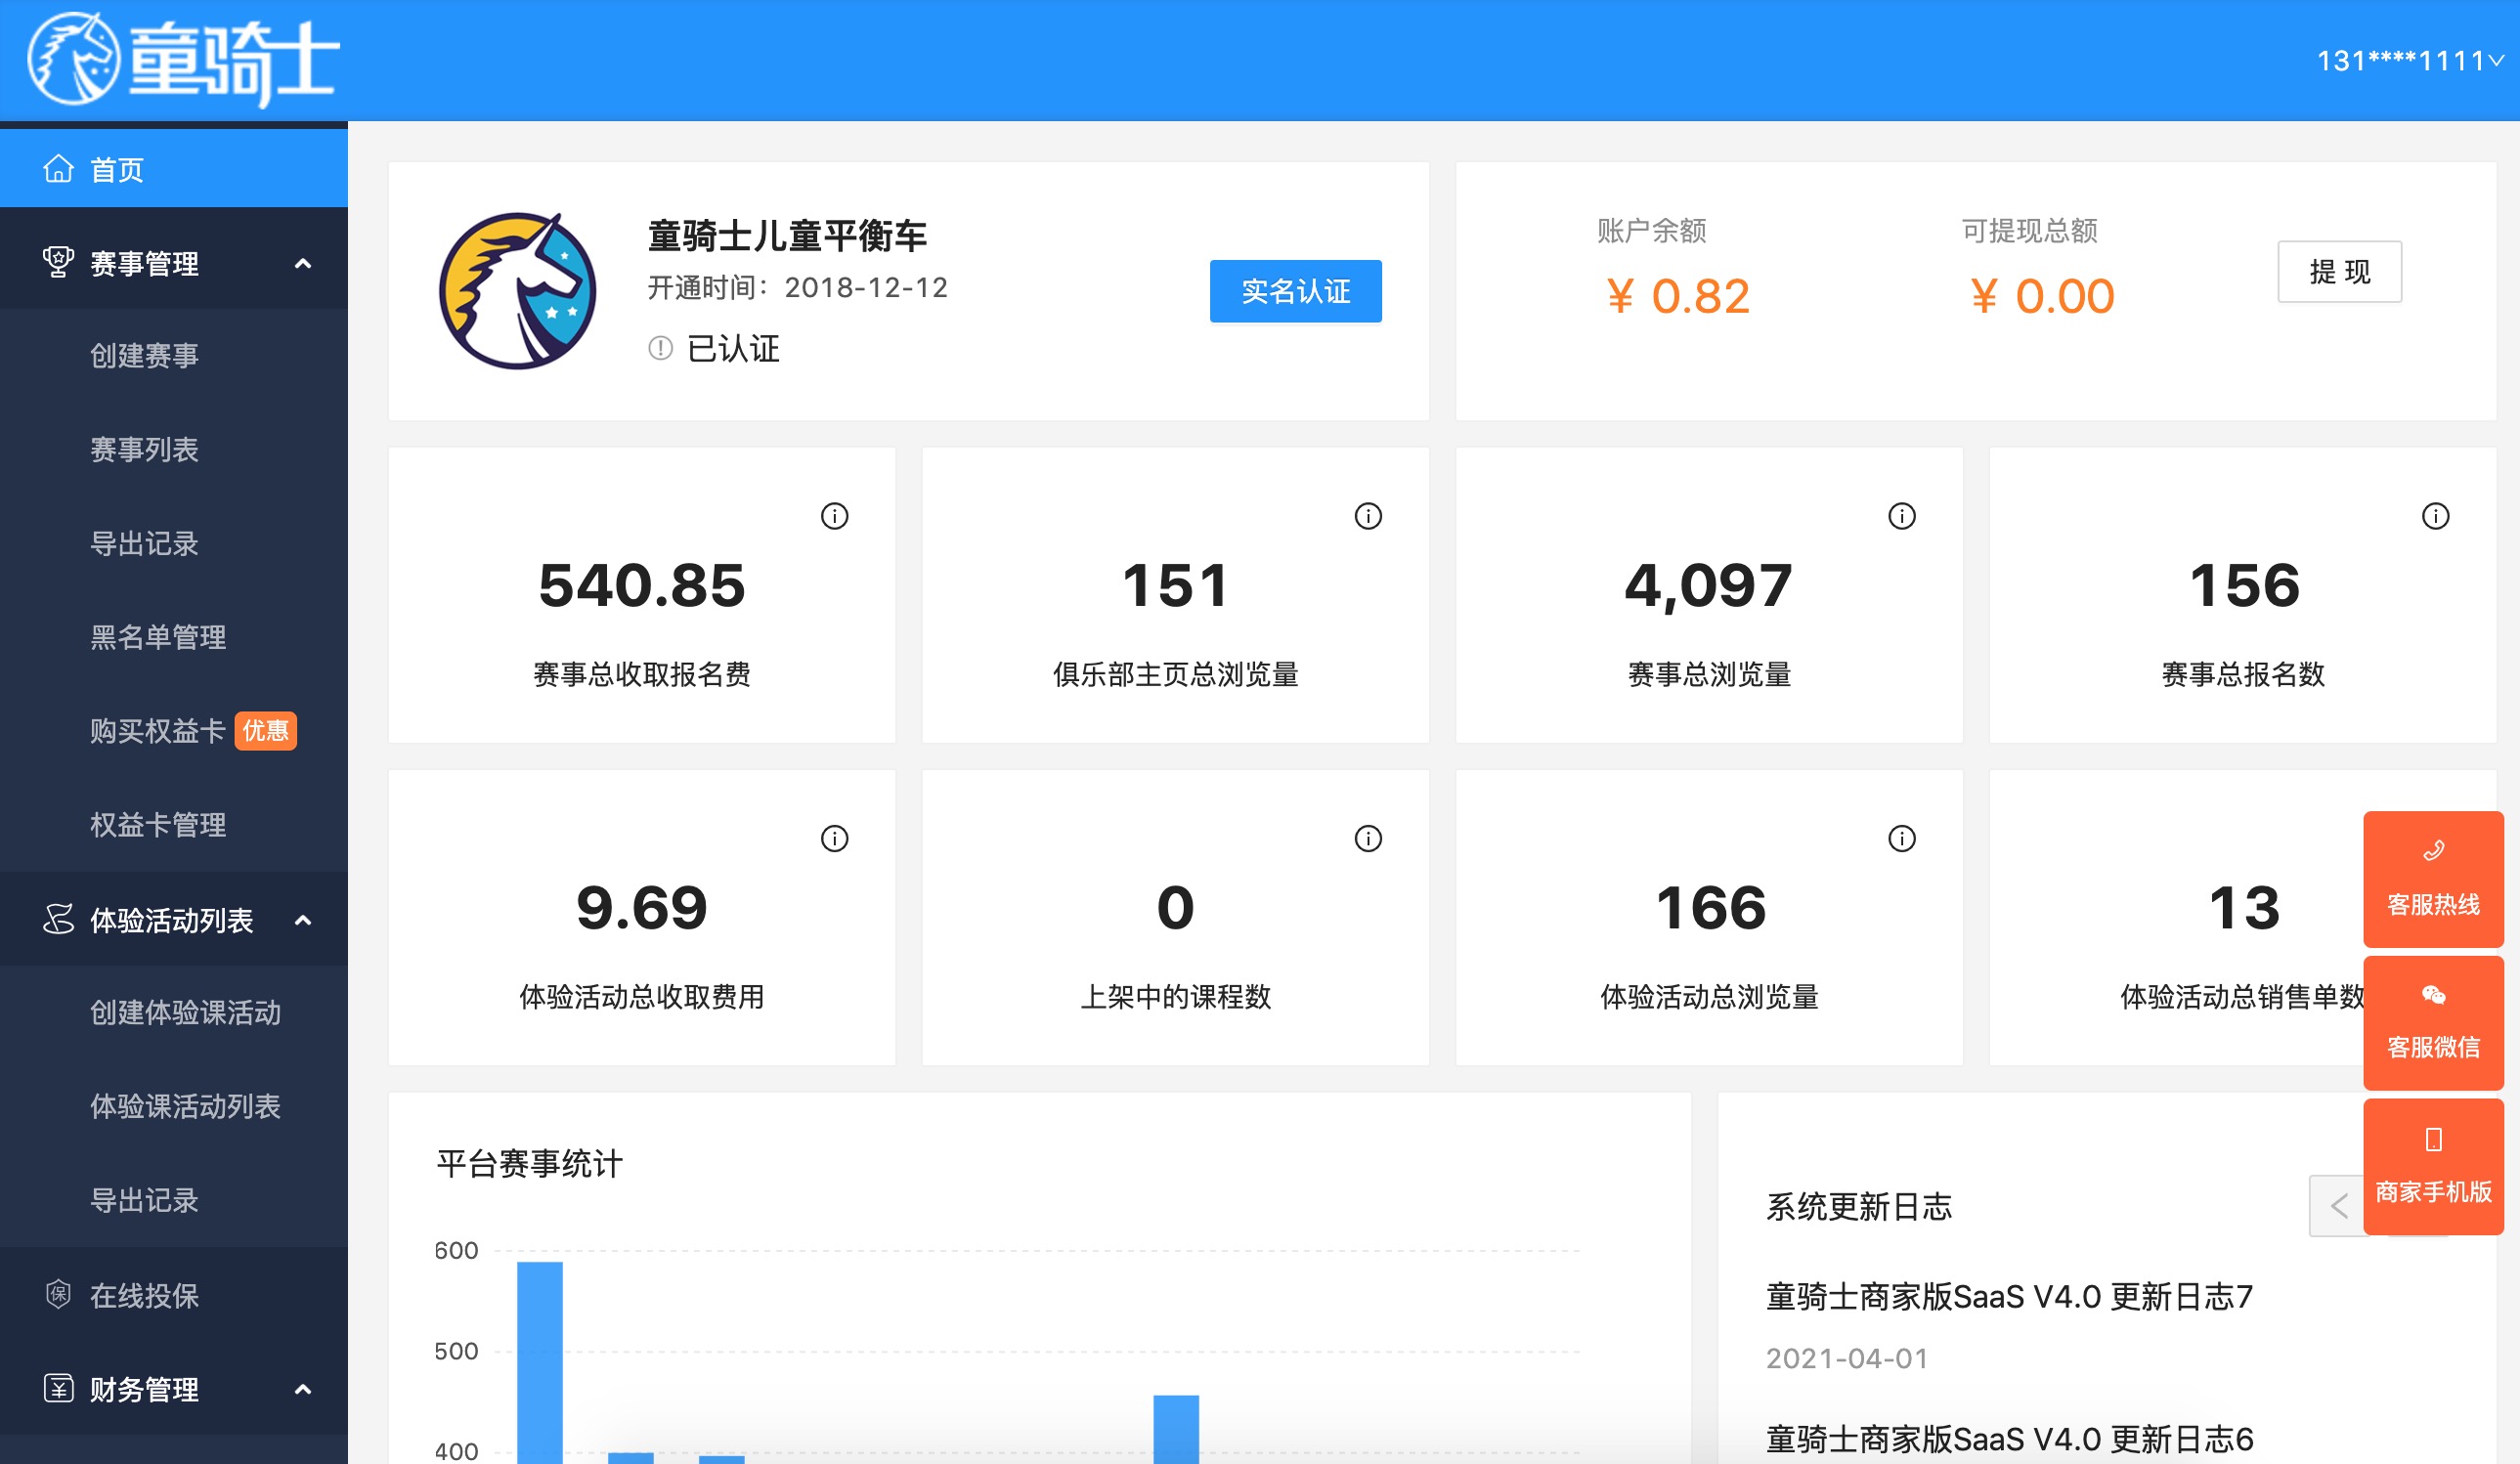Click the 提现 withdraw button

(2340, 272)
